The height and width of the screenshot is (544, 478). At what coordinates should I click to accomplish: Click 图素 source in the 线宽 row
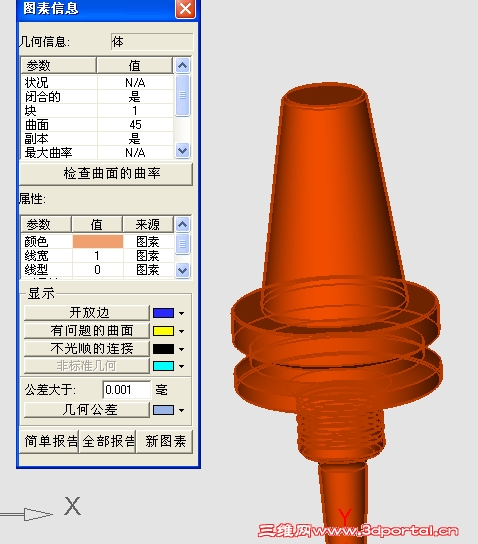pos(148,256)
